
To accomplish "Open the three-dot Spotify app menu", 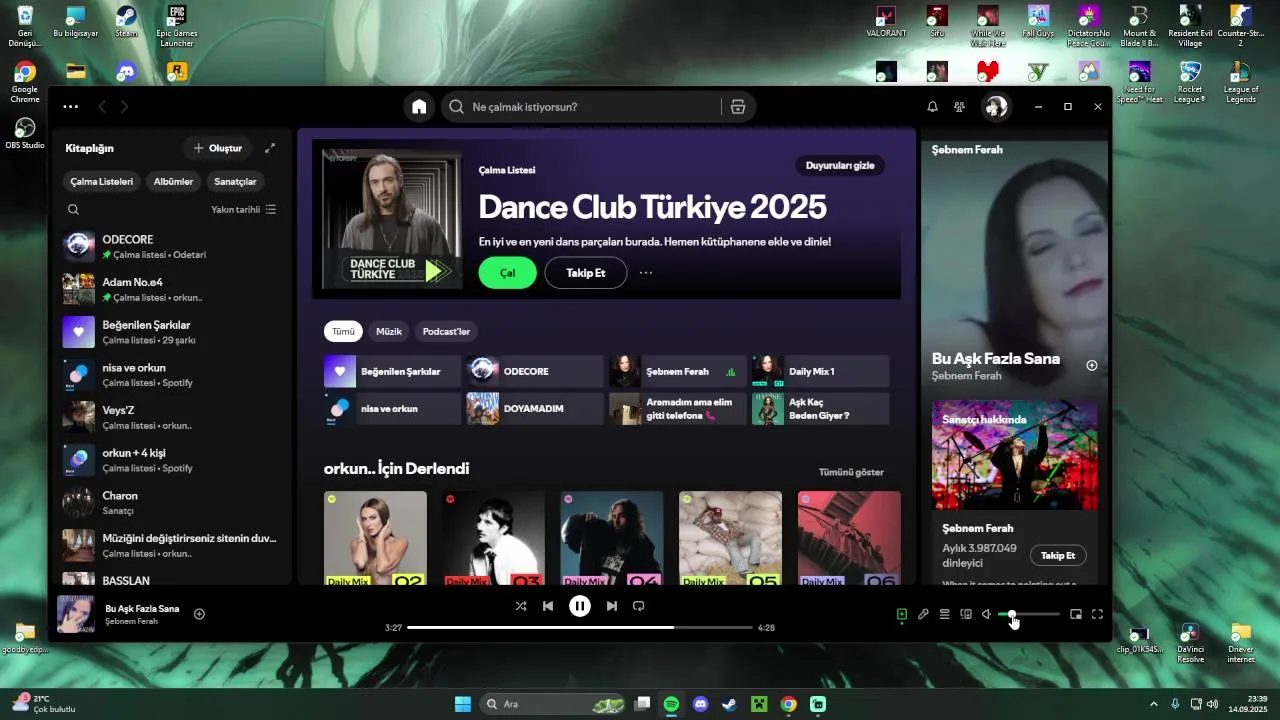I will click(x=70, y=107).
